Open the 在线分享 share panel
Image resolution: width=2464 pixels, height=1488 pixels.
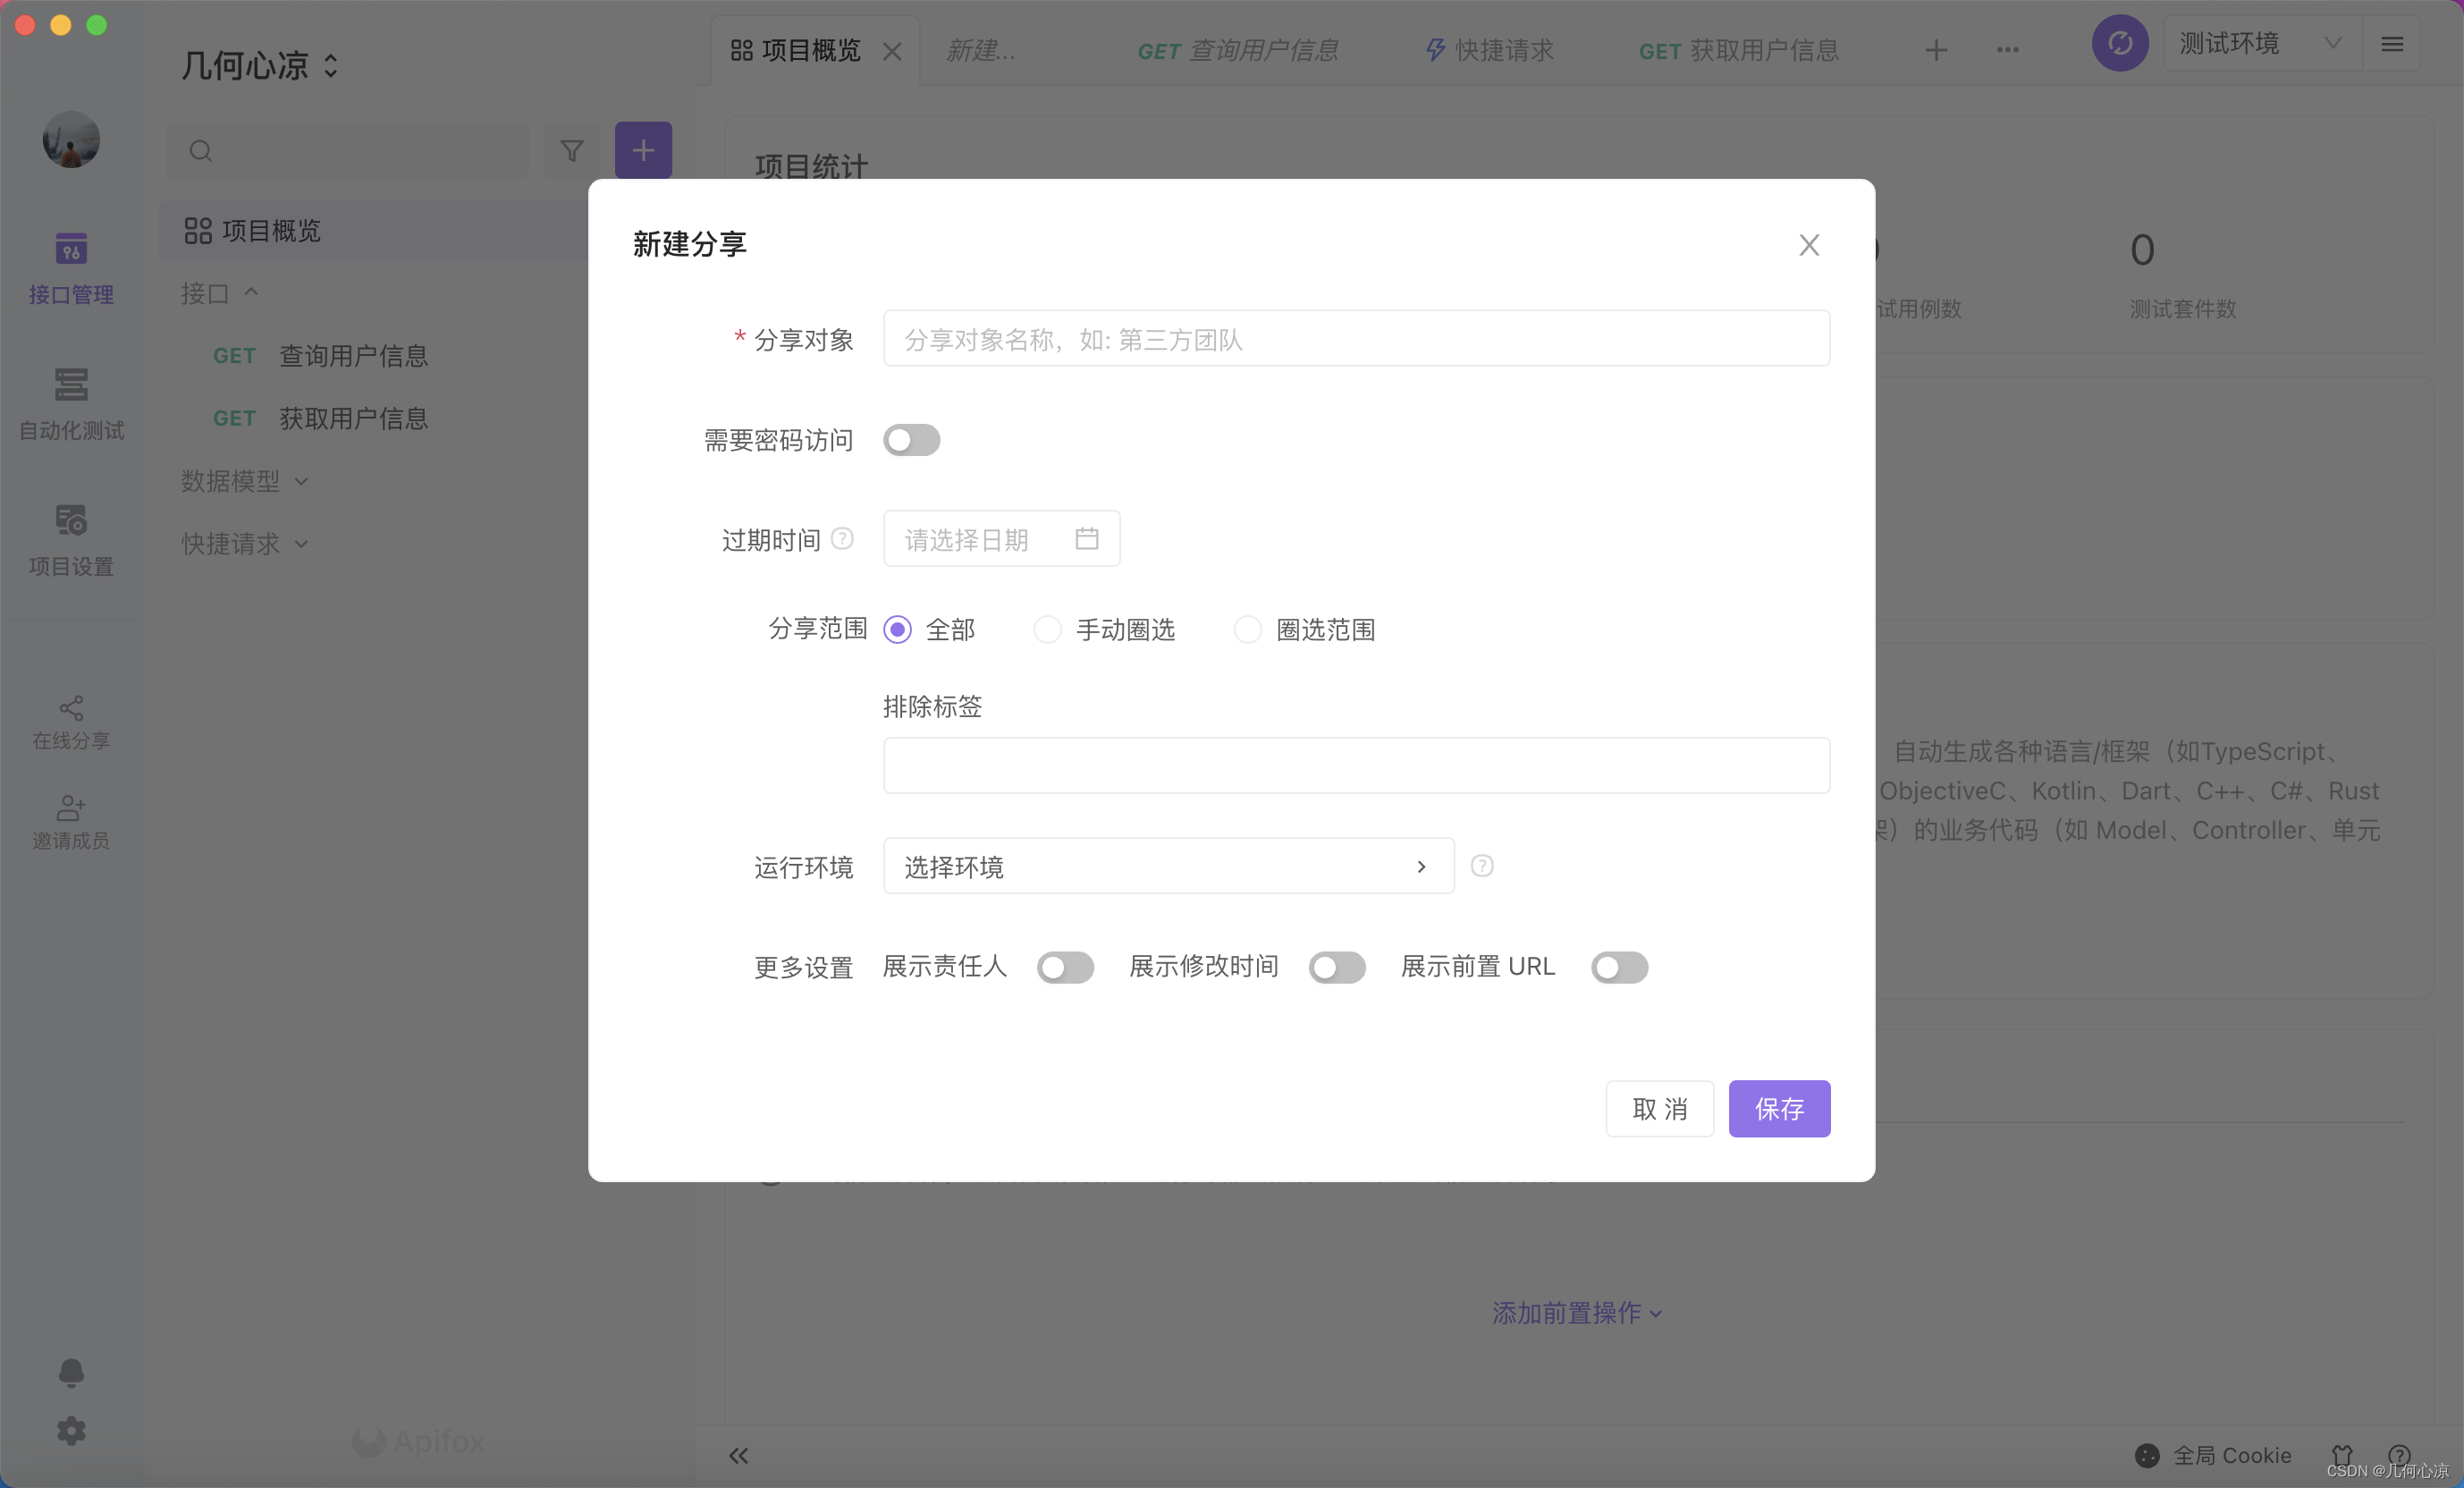(71, 722)
